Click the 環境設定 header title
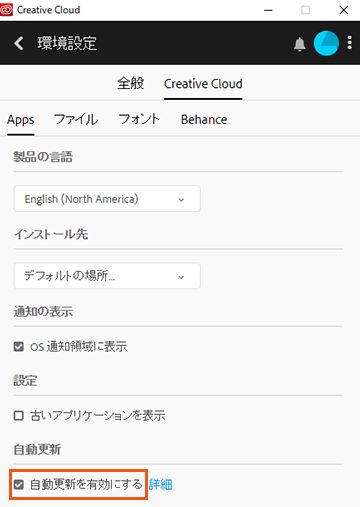The image size is (360, 507). pos(67,43)
